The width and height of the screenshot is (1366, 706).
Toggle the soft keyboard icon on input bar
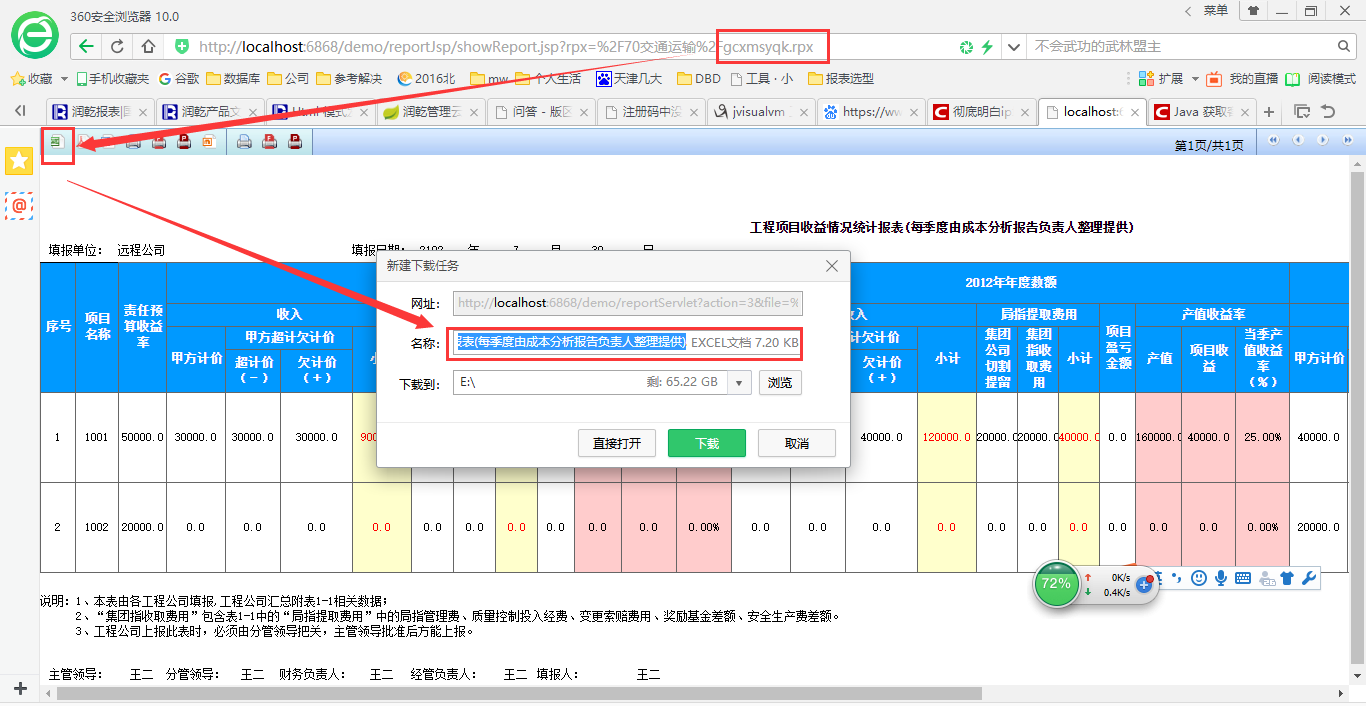[x=1243, y=577]
